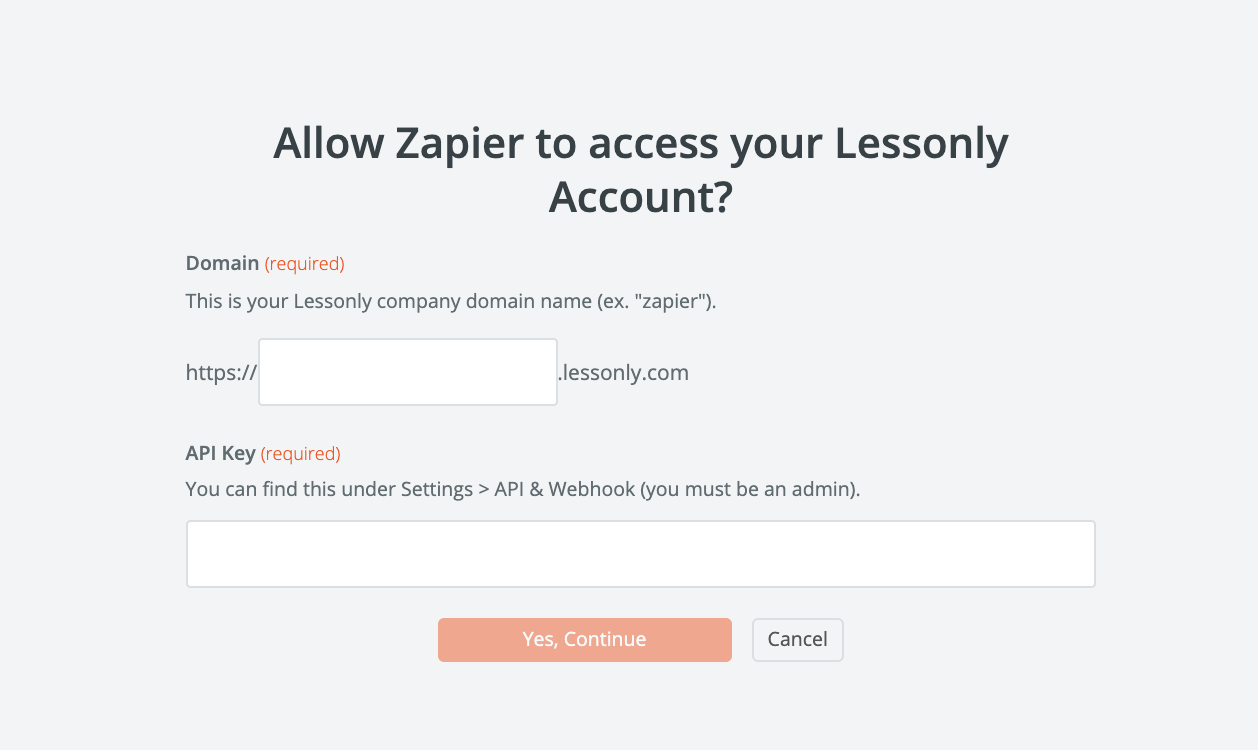Click the word Zapier in the heading
The image size is (1258, 750).
(x=459, y=144)
